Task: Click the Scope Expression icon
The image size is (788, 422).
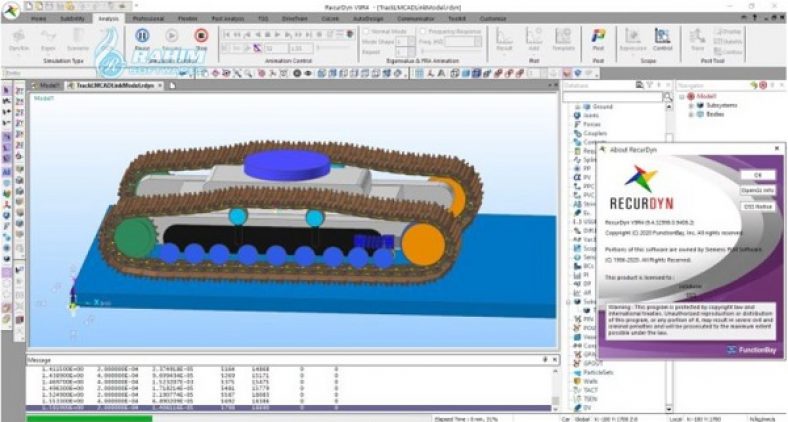Action: coord(632,36)
